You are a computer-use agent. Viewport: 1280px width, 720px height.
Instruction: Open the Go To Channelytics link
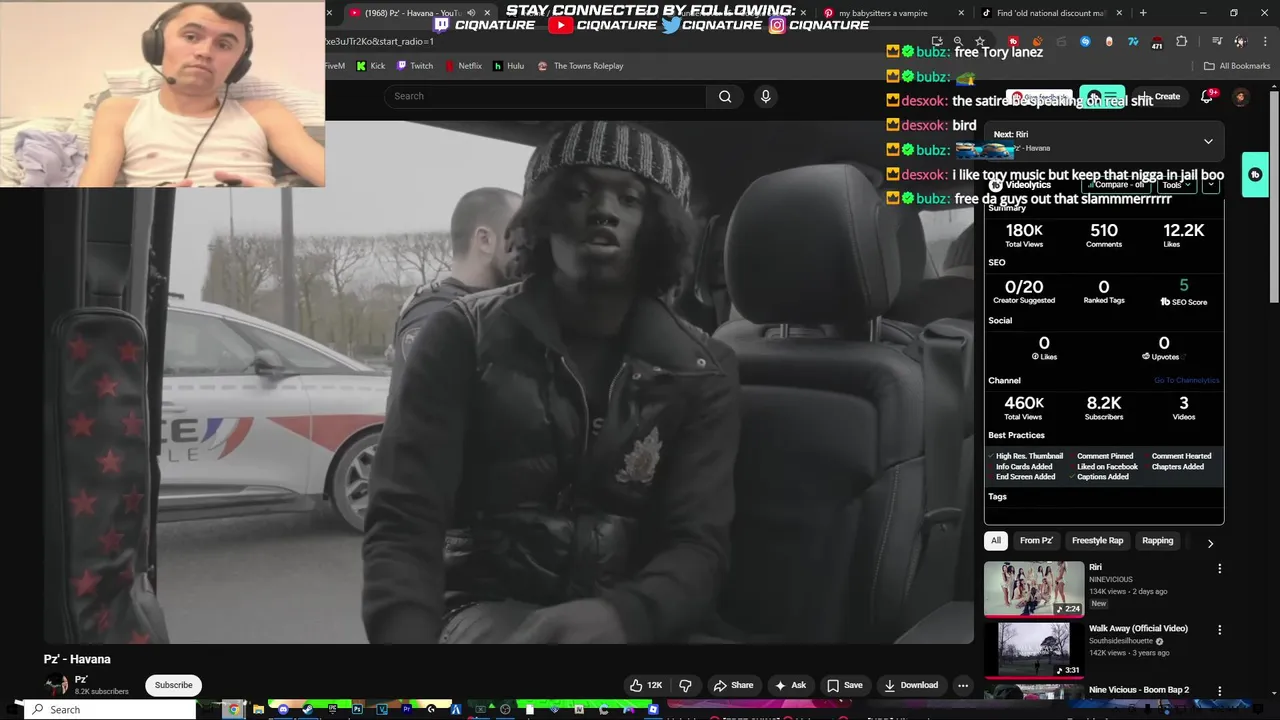click(1187, 381)
